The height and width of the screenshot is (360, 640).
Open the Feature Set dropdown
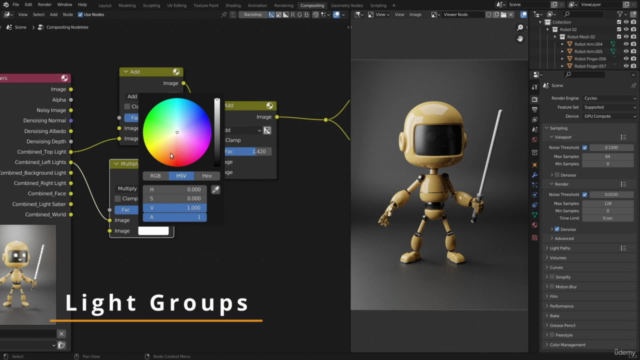(x=609, y=107)
